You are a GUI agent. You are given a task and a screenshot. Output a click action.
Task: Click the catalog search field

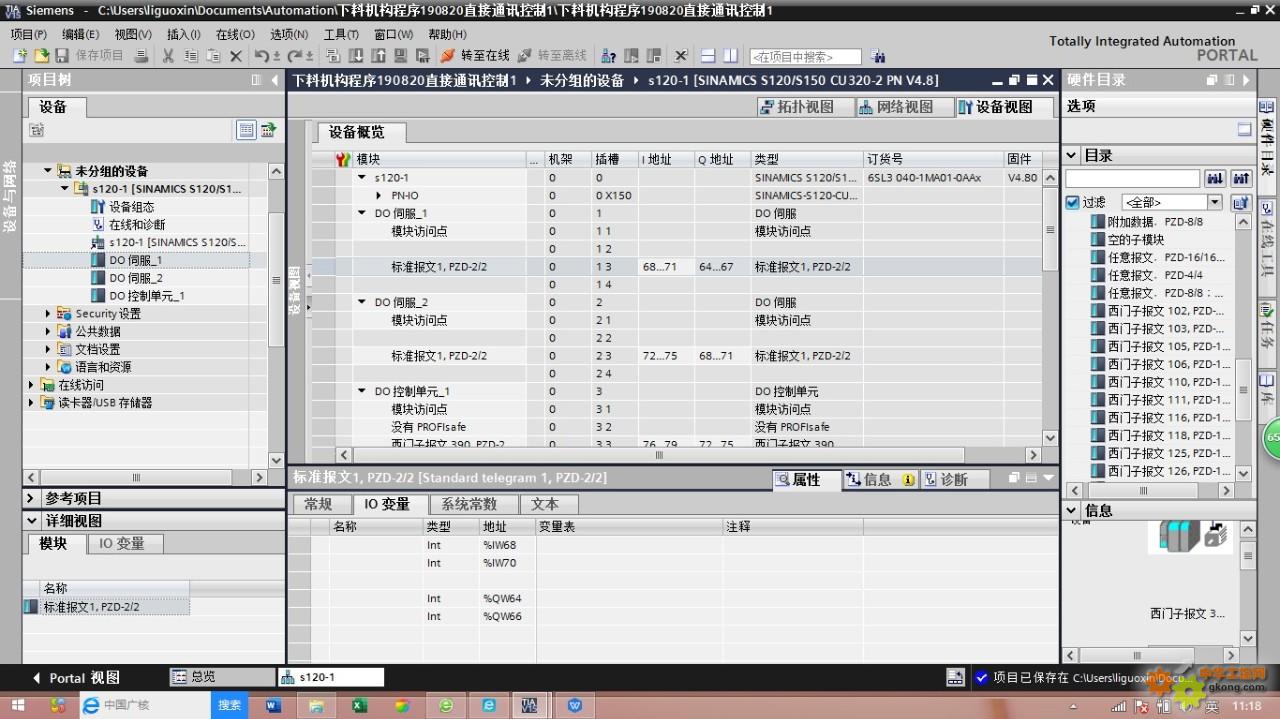coord(1132,179)
